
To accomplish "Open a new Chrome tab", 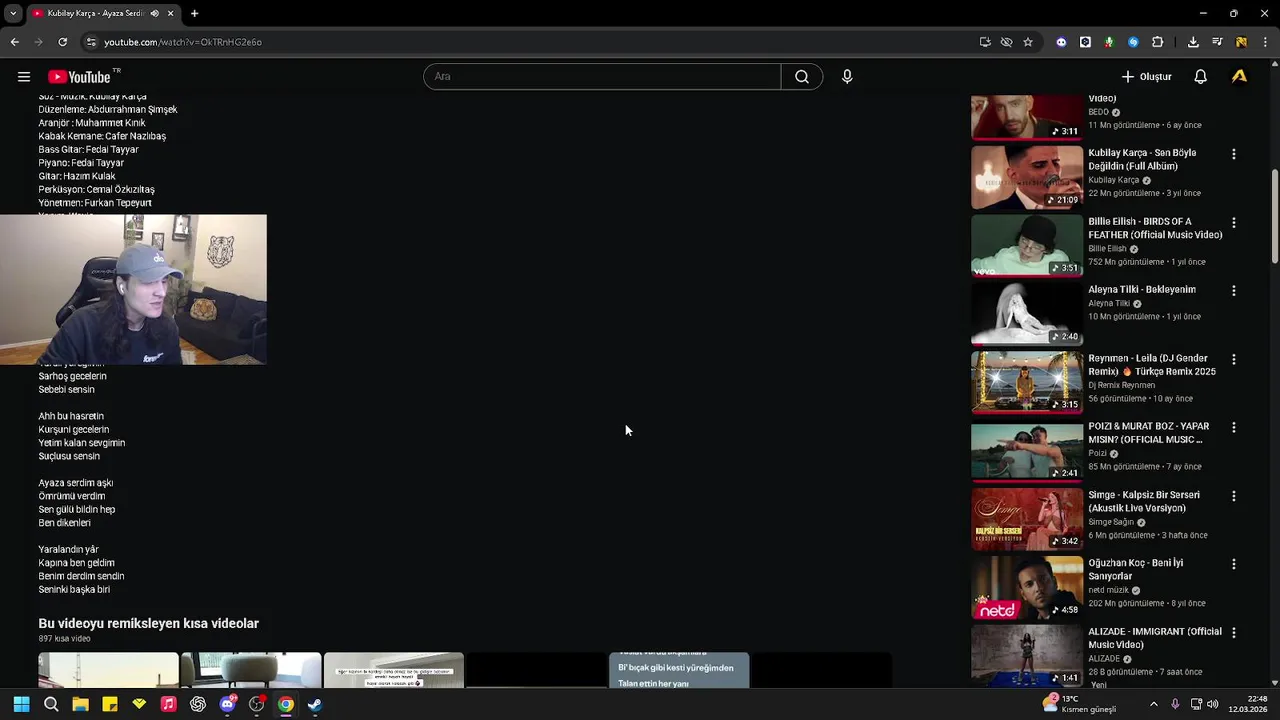I will (194, 13).
